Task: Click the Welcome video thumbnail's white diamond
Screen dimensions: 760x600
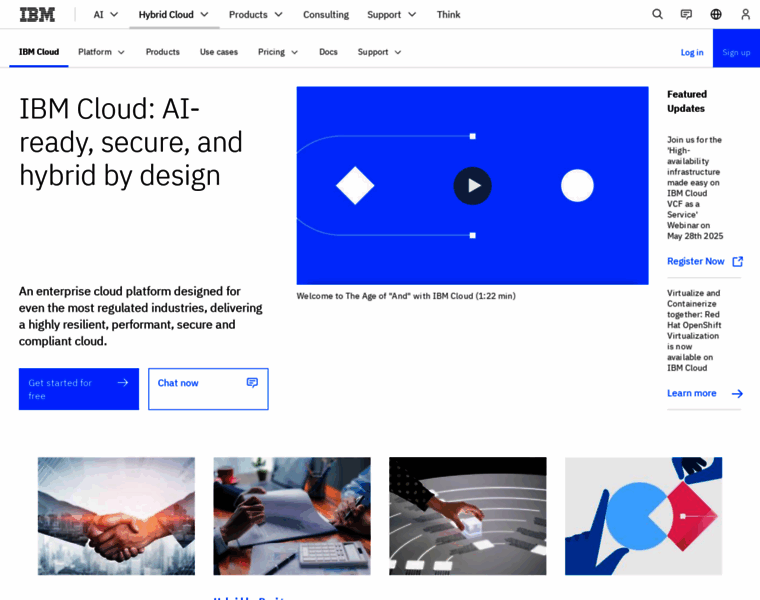Action: (355, 186)
